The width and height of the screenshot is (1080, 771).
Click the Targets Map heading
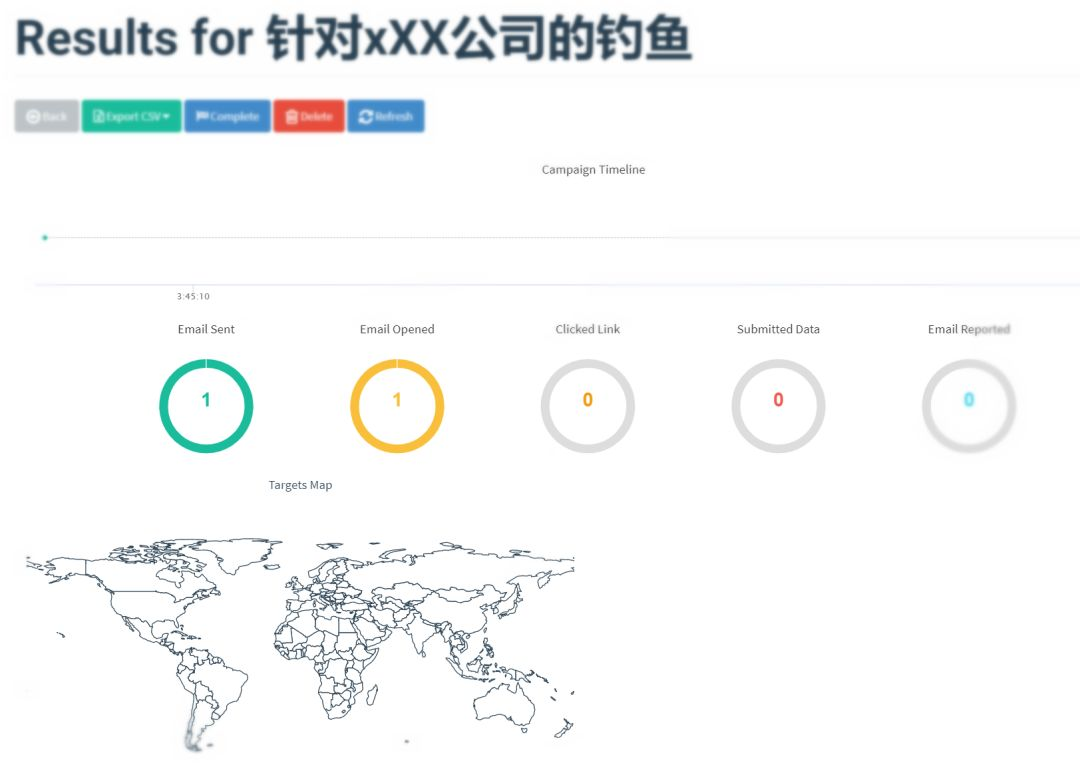tap(300, 485)
